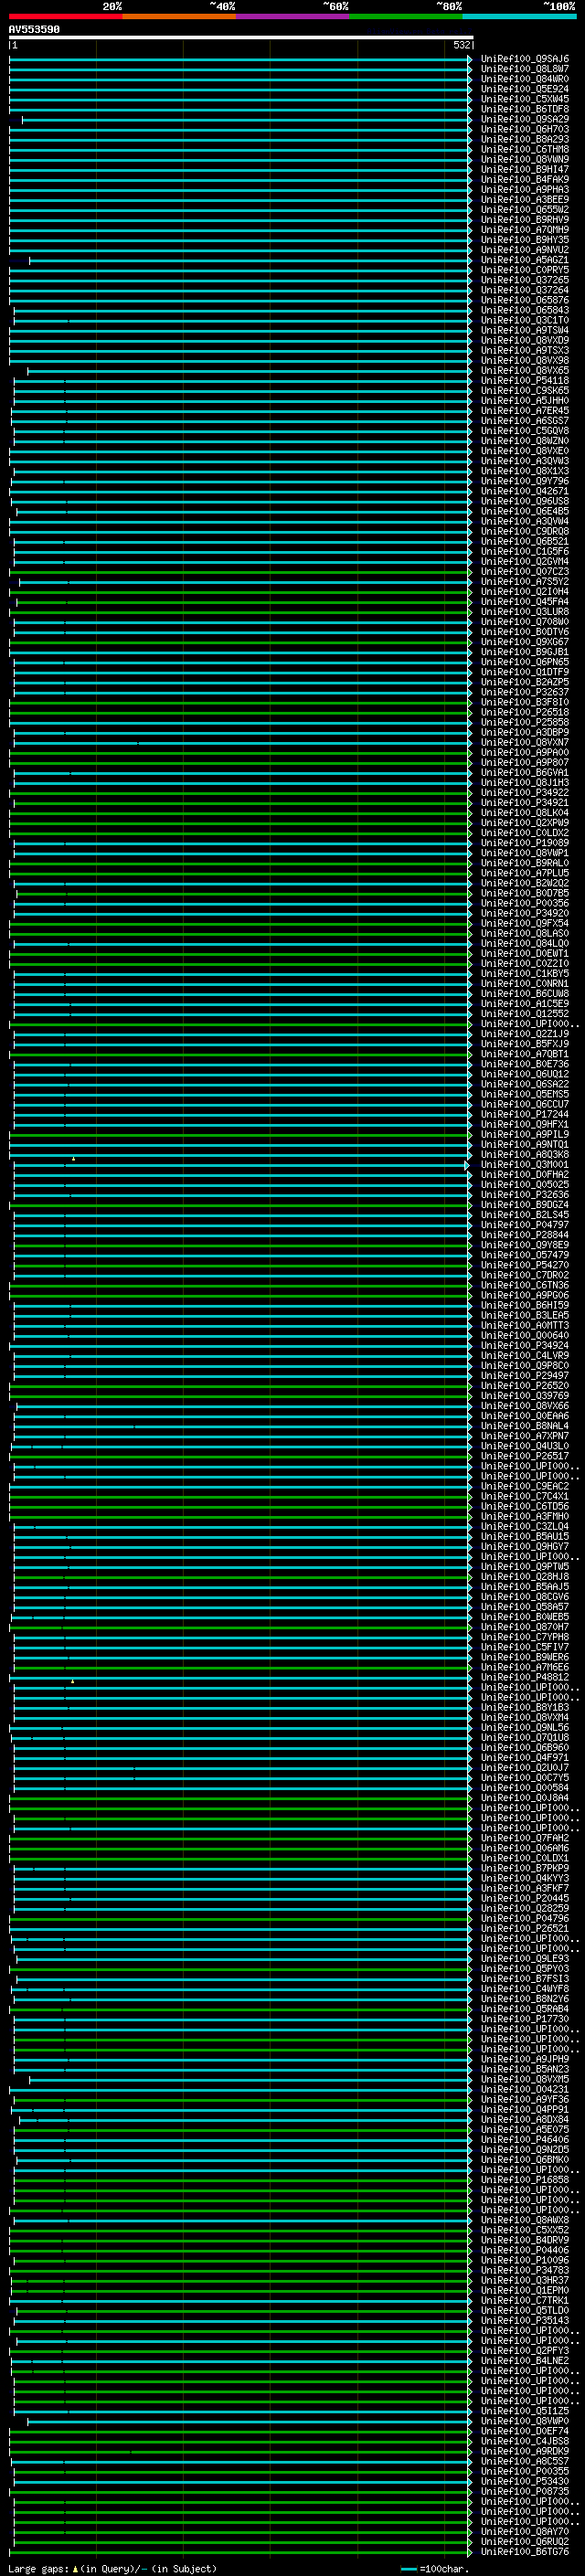
Task: Select the UniRef100_B6TG76 entry label
Action: (x=524, y=2551)
